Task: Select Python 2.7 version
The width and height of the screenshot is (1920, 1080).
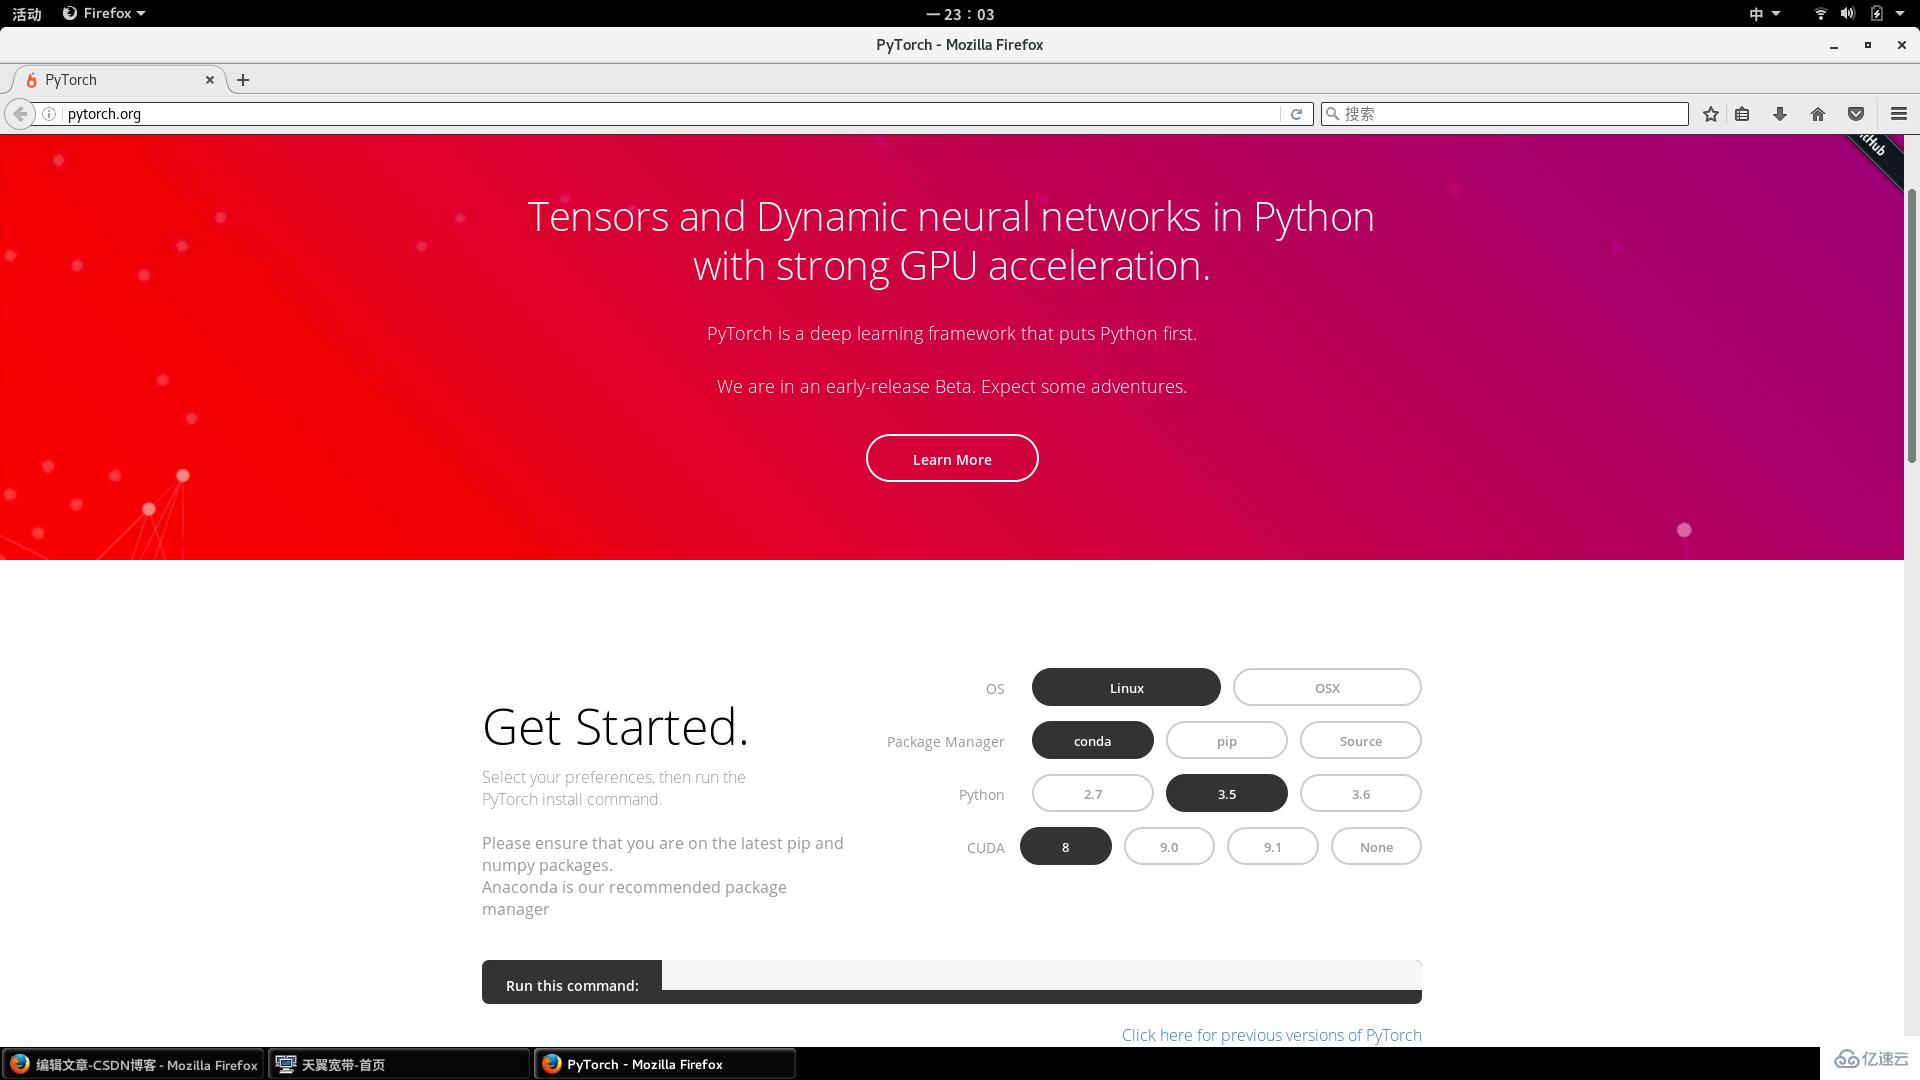Action: [x=1092, y=793]
